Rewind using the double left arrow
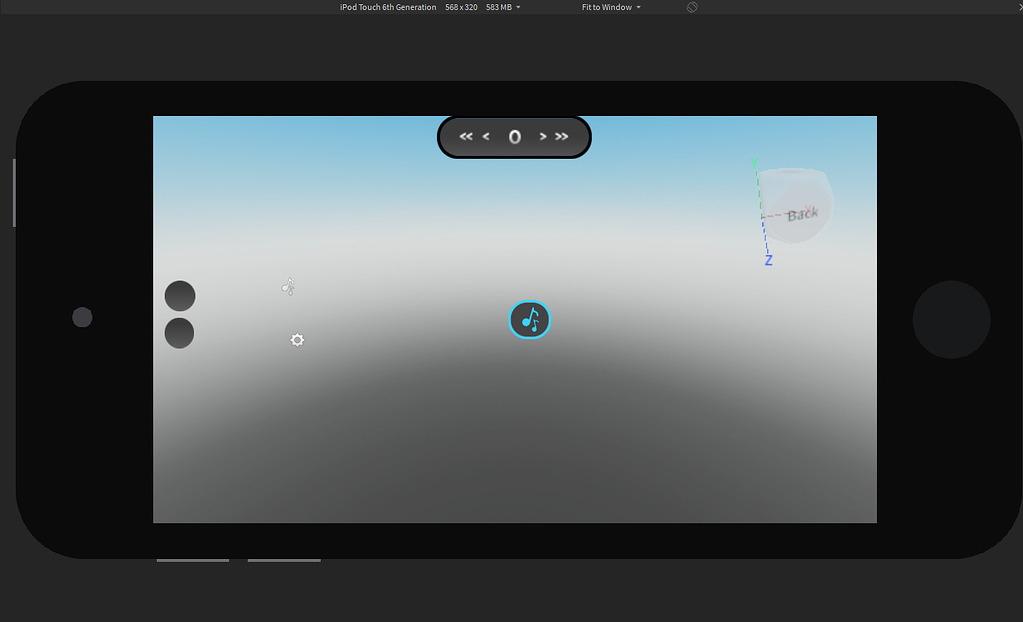1023x622 pixels. (465, 136)
